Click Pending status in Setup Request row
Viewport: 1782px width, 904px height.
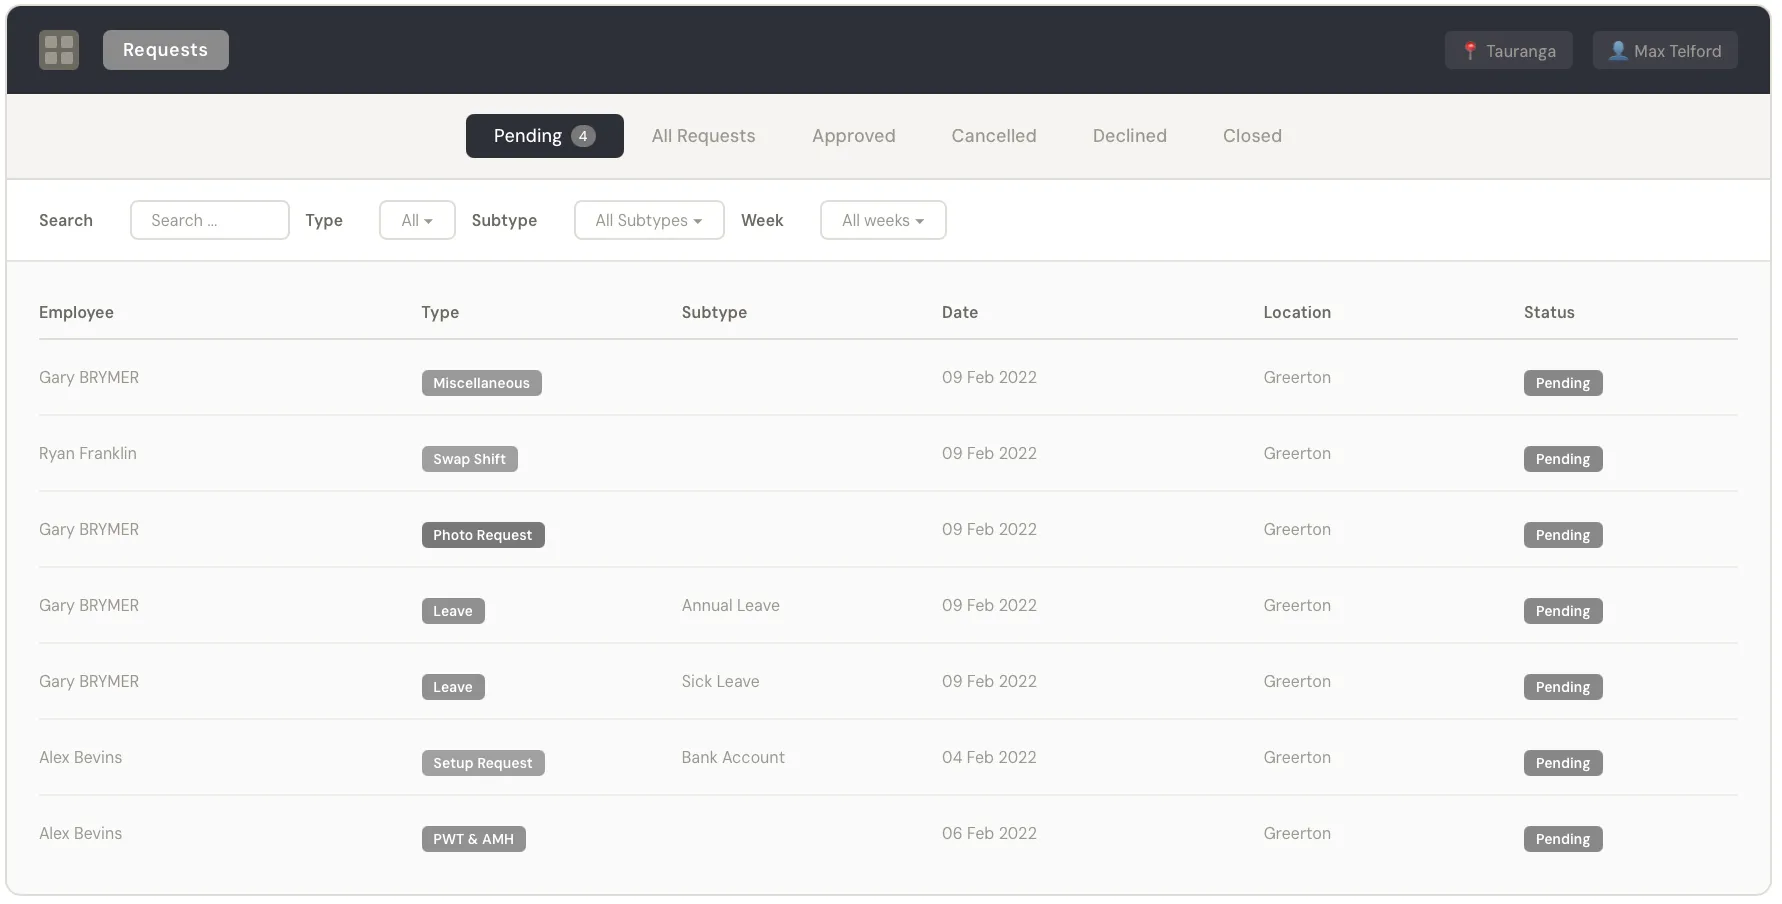click(x=1563, y=763)
